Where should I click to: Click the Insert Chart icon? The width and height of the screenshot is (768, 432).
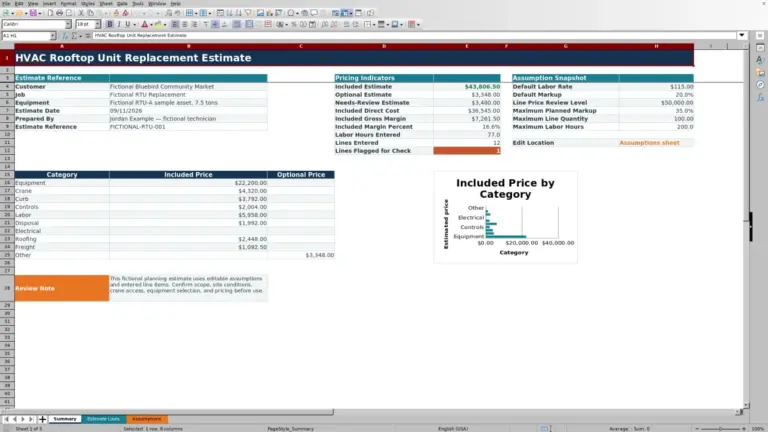click(269, 13)
